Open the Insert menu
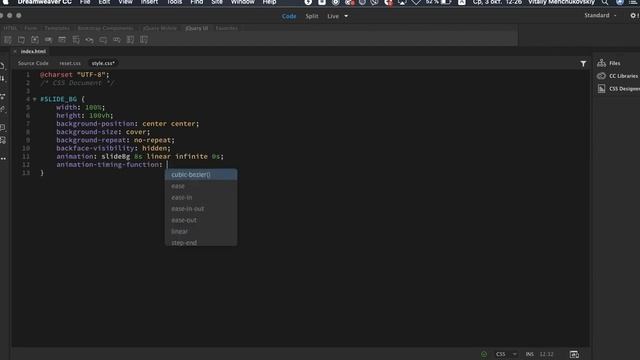The width and height of the screenshot is (640, 360). pyautogui.click(x=149, y=2)
